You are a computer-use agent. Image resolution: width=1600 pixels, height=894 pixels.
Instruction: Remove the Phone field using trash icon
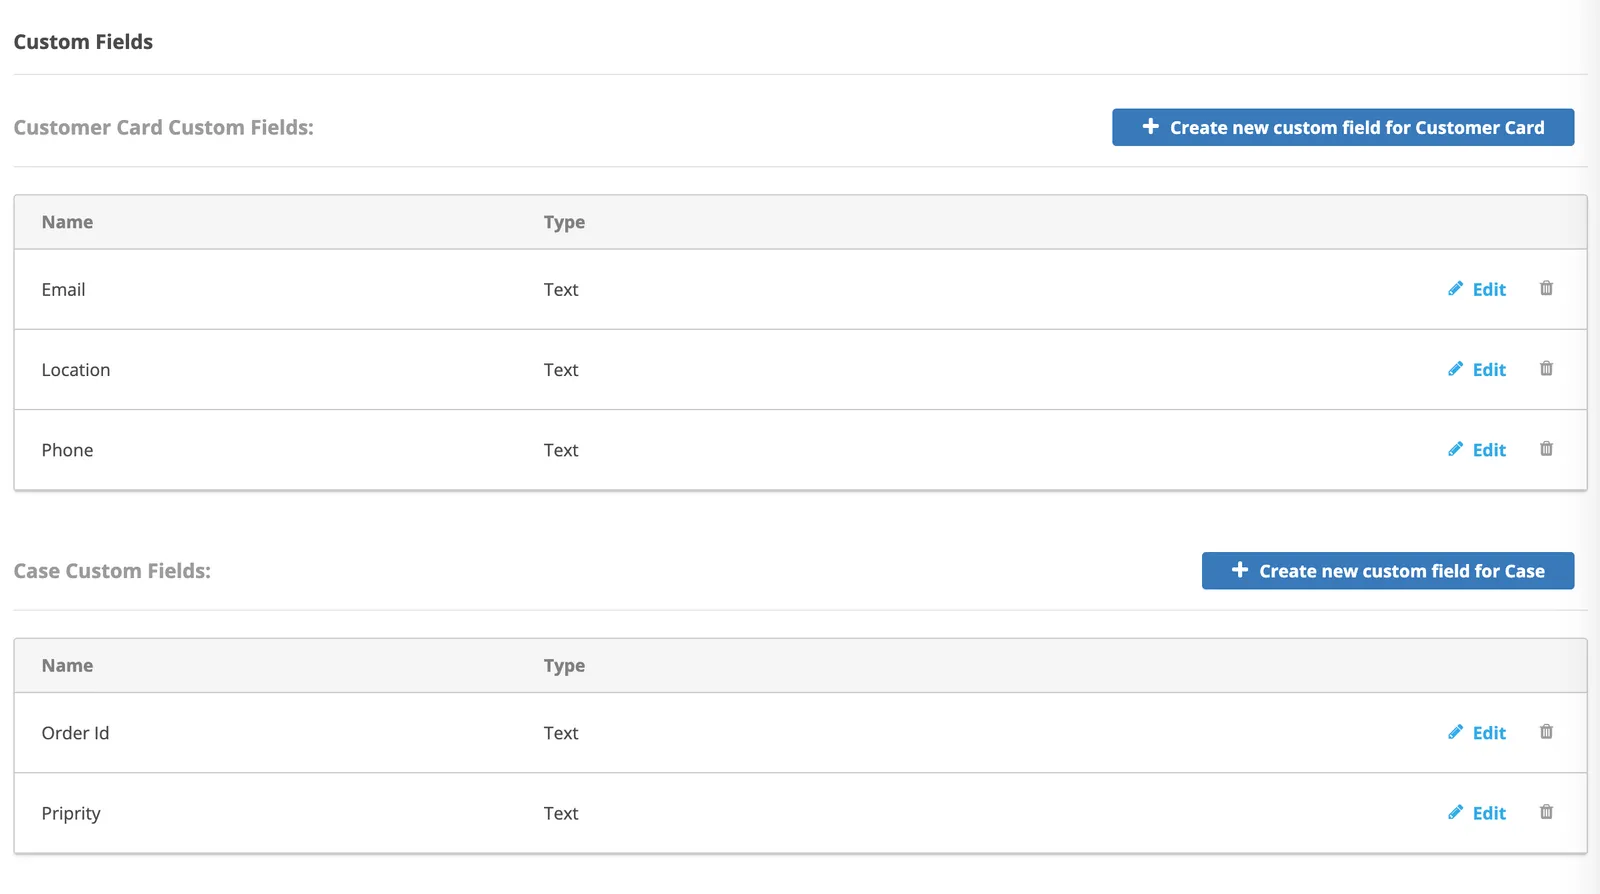[1546, 448]
